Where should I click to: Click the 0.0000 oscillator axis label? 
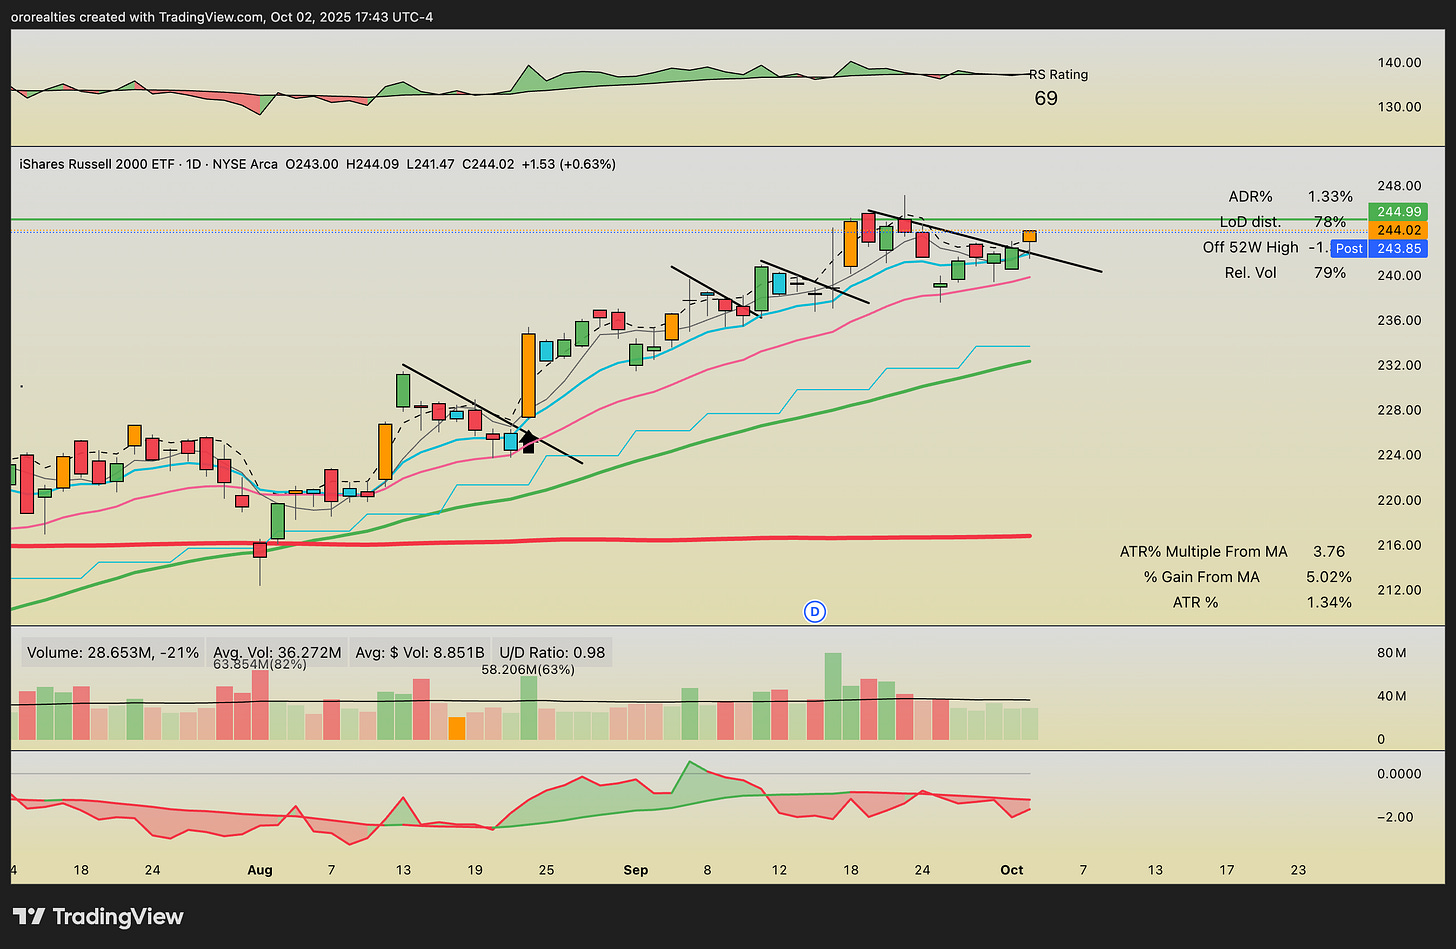tap(1399, 774)
